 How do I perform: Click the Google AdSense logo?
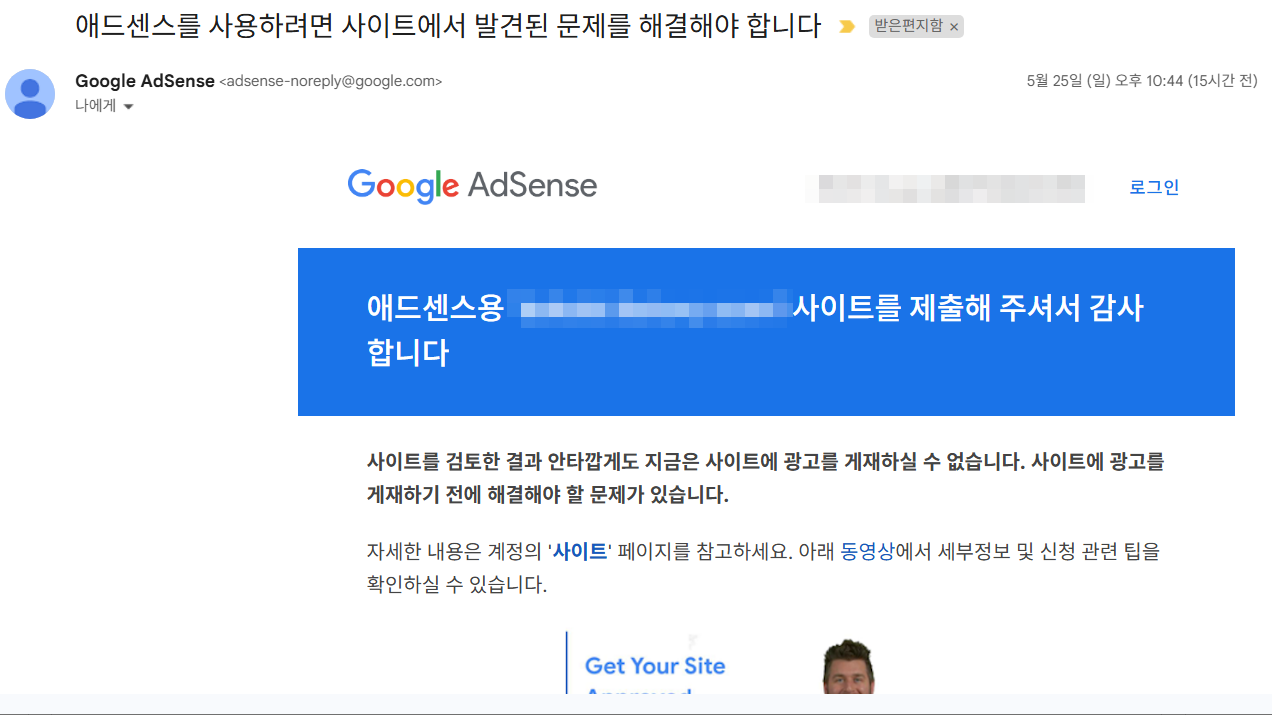(472, 186)
